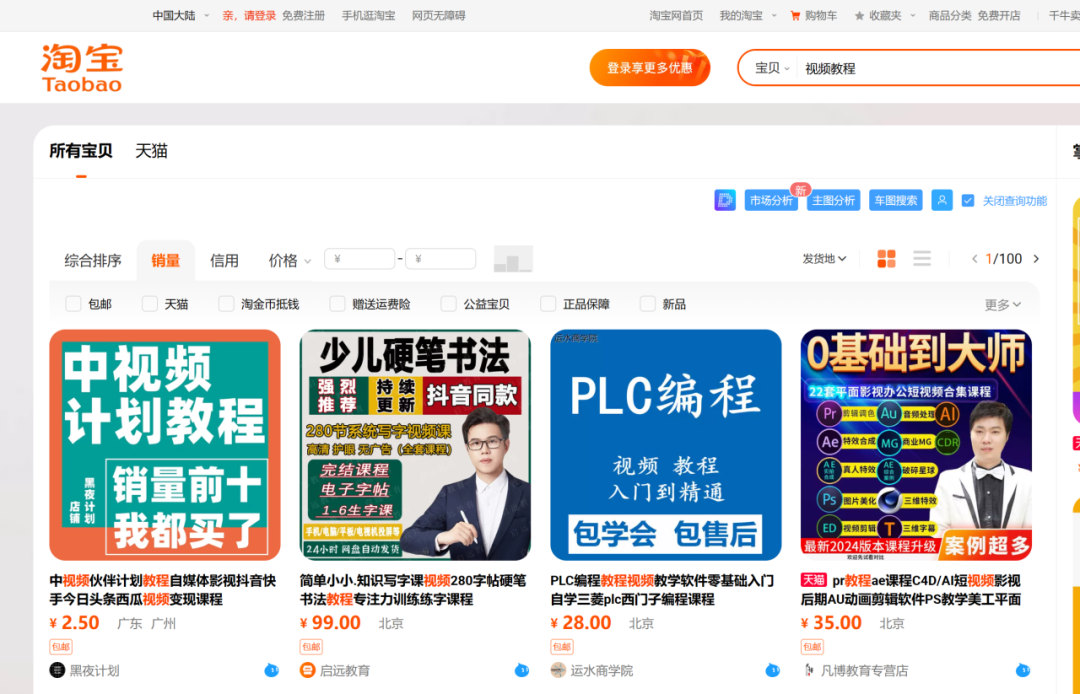Click 启远教育 shop avatar icon
This screenshot has width=1080, height=694.
[308, 670]
